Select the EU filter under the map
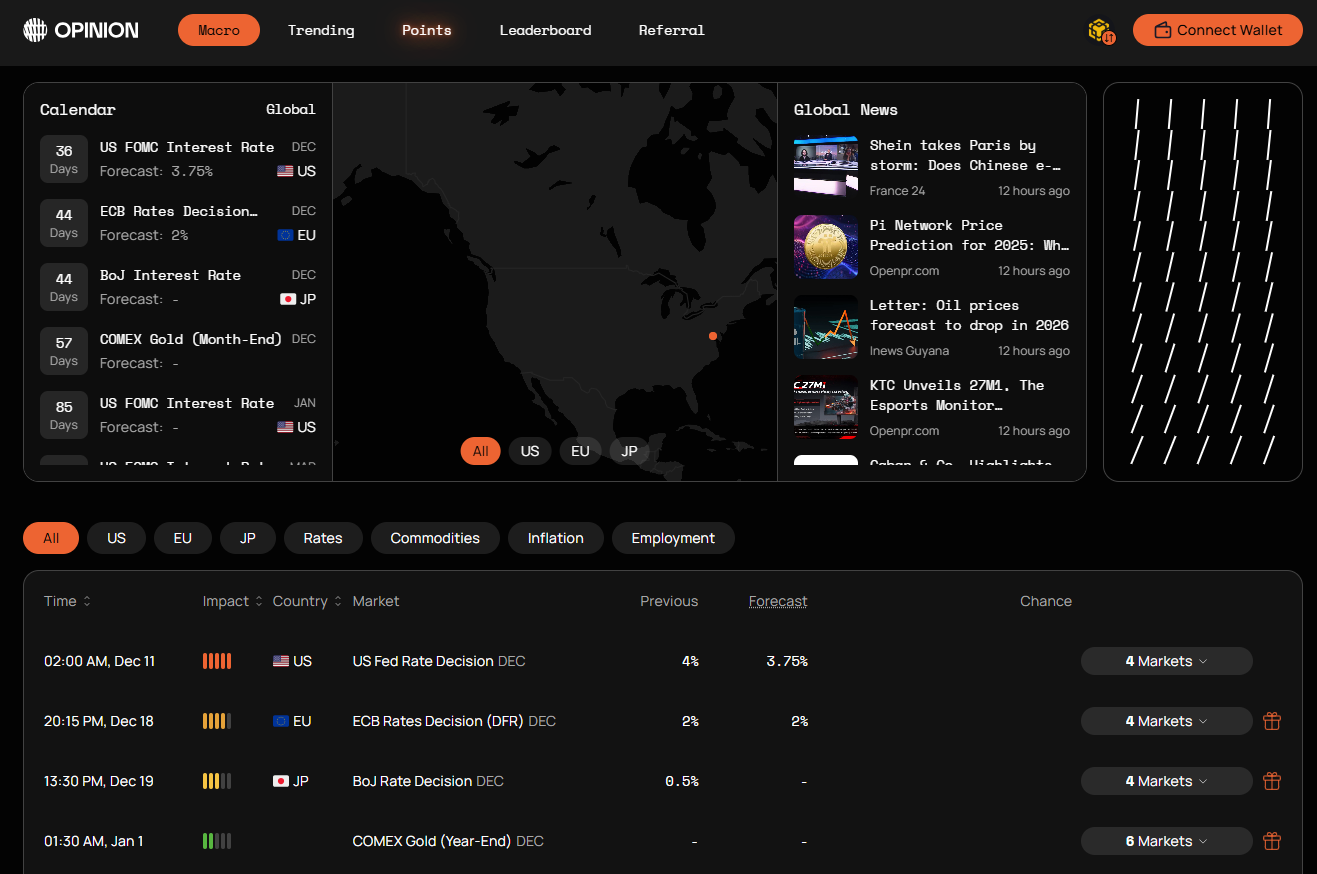The height and width of the screenshot is (874, 1317). [580, 451]
